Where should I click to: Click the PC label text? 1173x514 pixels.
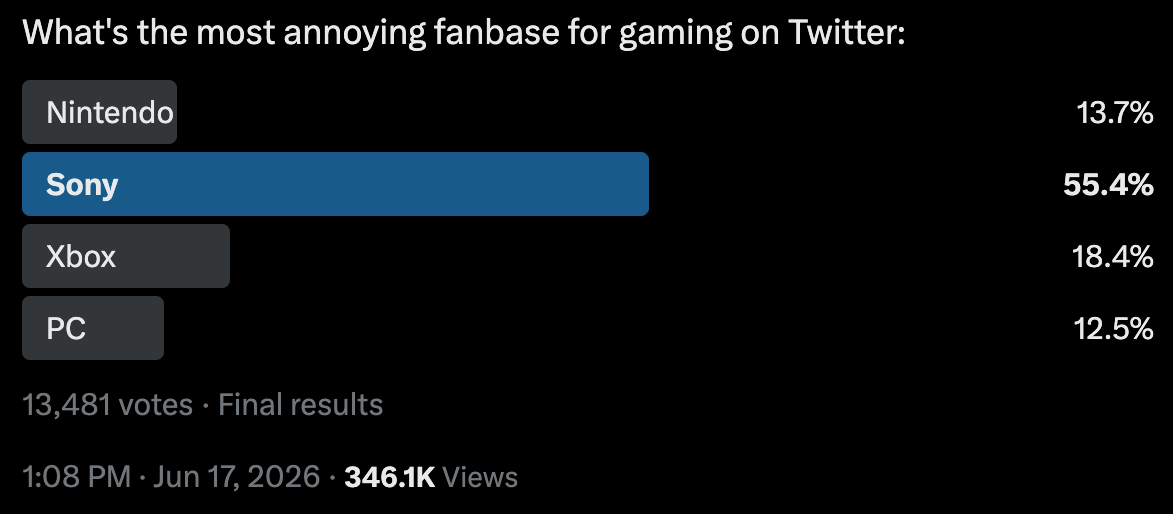tap(66, 328)
